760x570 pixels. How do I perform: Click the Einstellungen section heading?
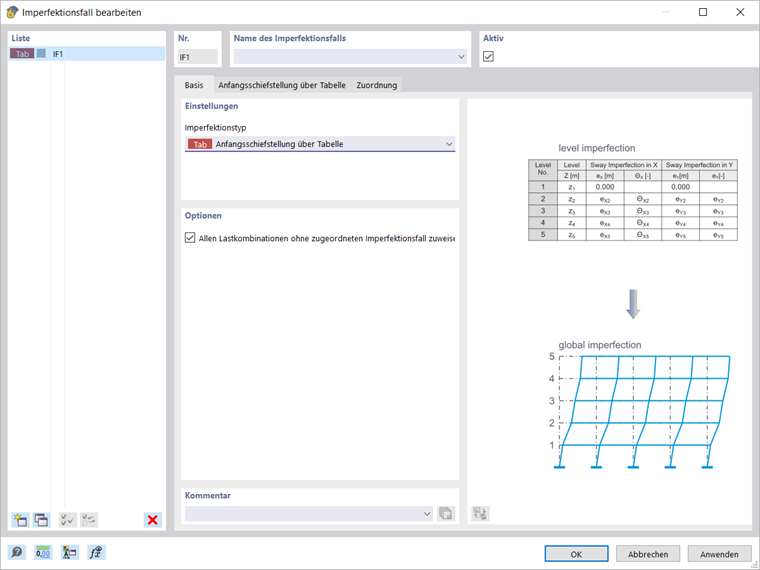(x=211, y=106)
